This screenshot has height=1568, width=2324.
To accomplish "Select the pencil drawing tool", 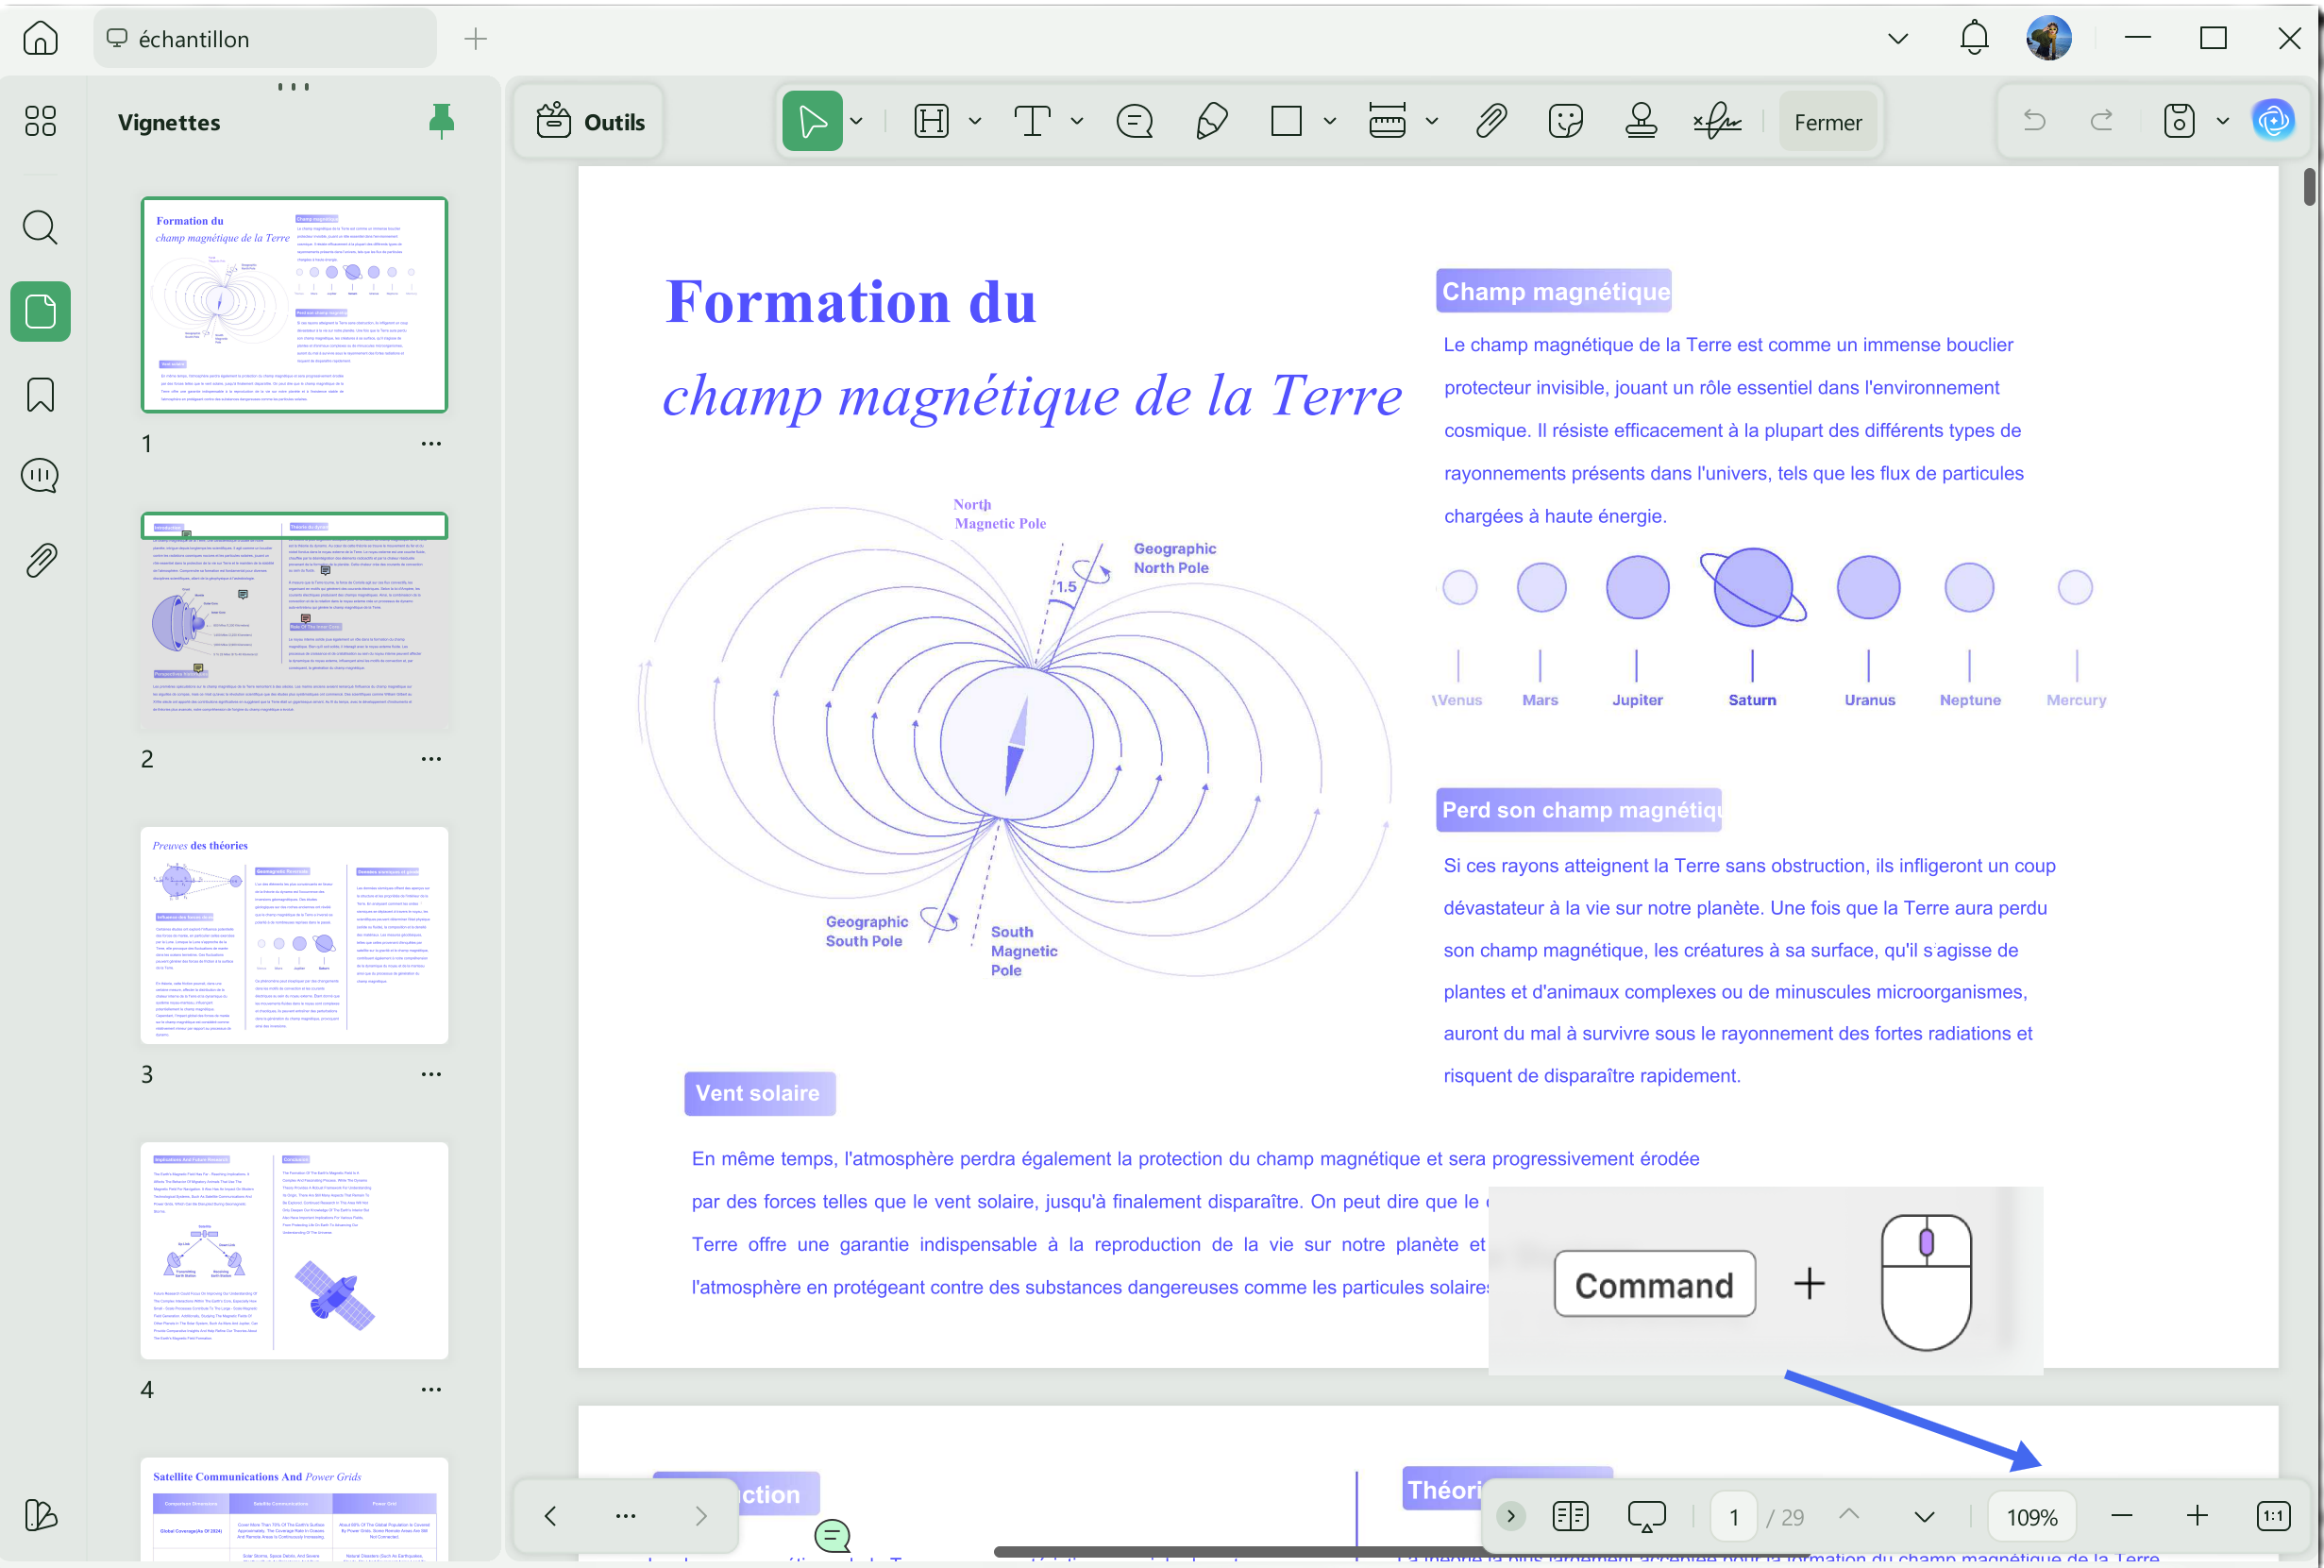I will pyautogui.click(x=1212, y=122).
